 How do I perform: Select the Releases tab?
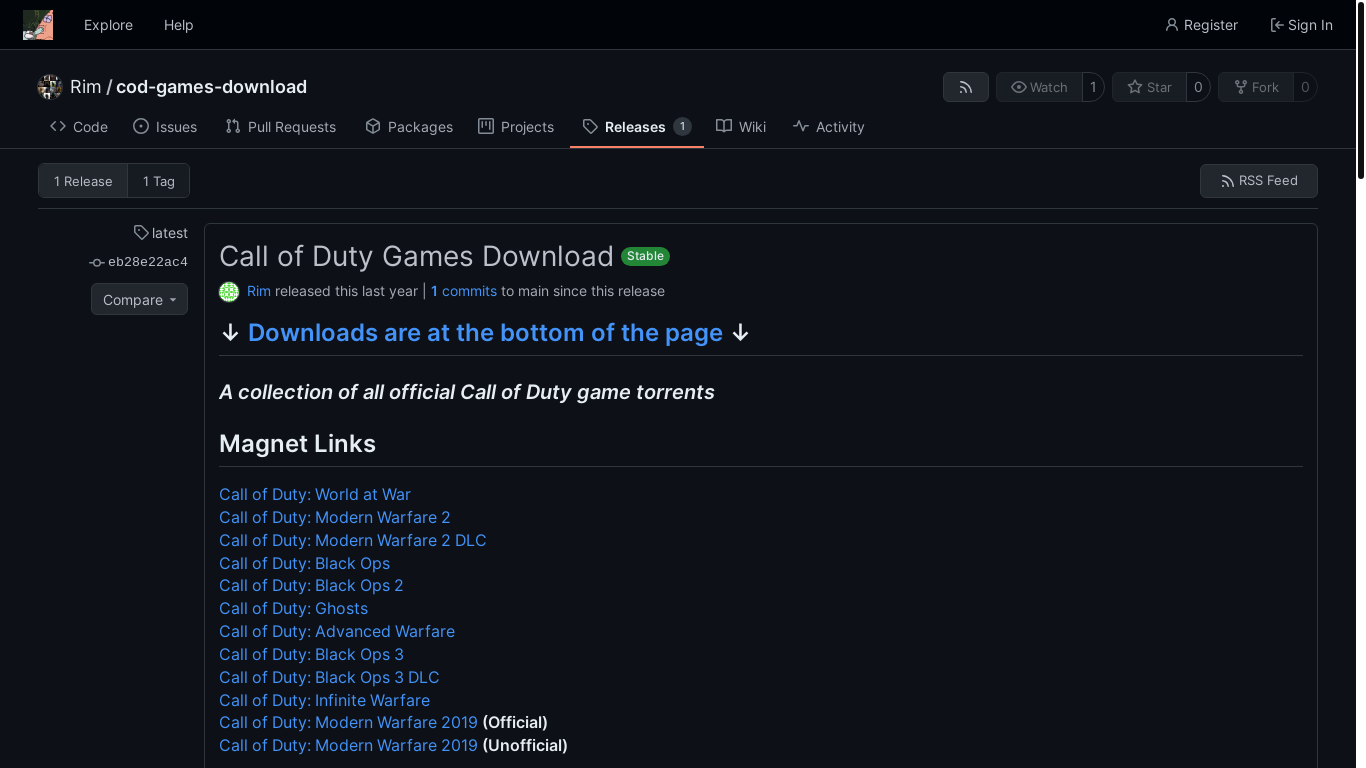tap(637, 127)
